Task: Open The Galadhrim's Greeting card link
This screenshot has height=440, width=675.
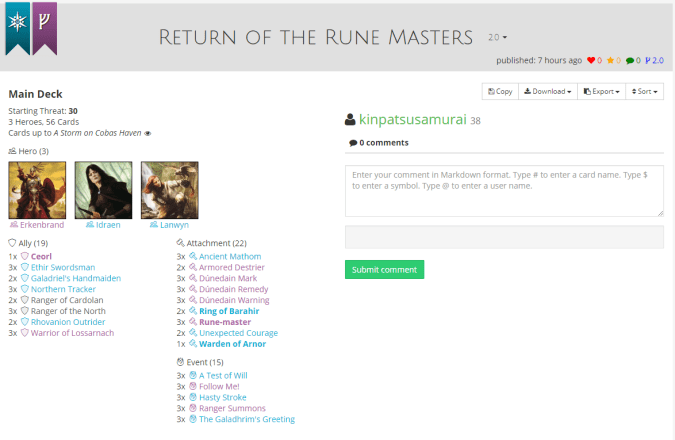Action: tap(247, 419)
